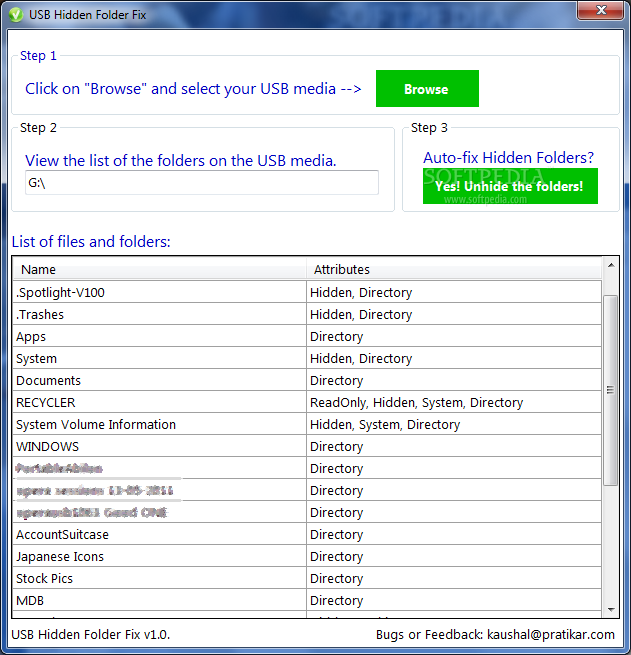Select the System Volume Information row
The height and width of the screenshot is (655, 631).
point(307,424)
